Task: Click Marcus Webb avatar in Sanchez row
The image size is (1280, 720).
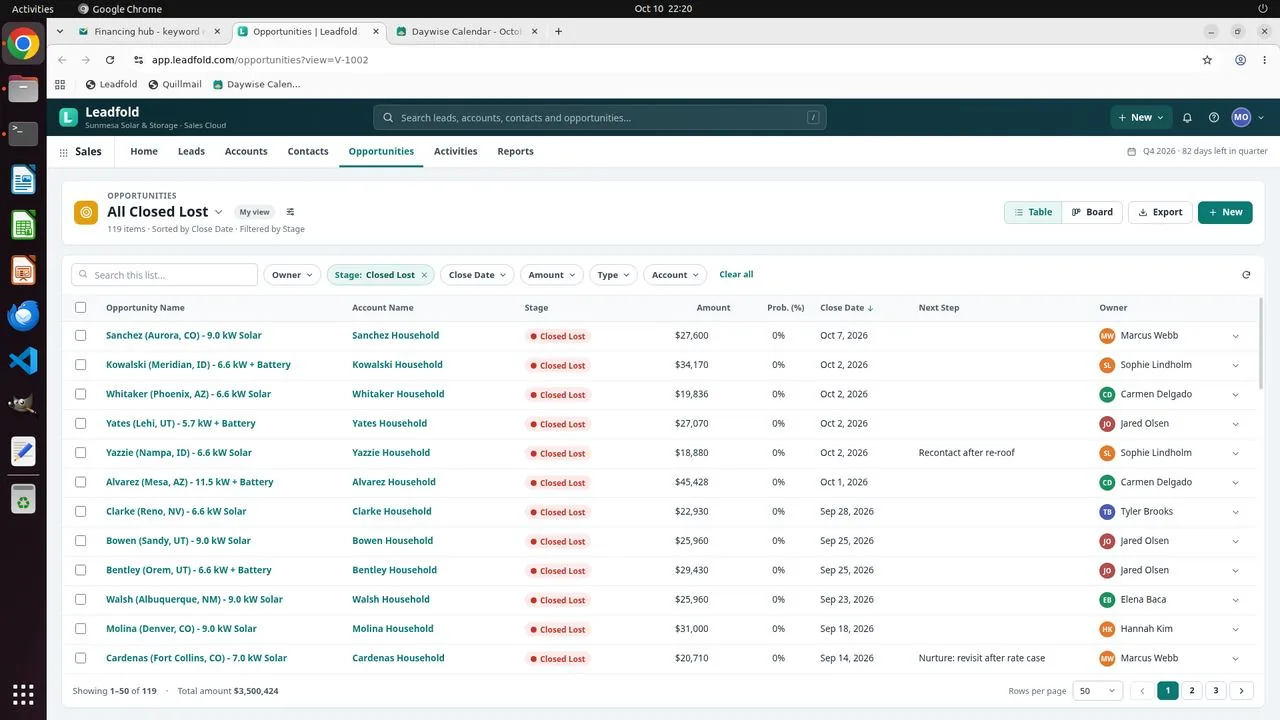Action: [1107, 336]
